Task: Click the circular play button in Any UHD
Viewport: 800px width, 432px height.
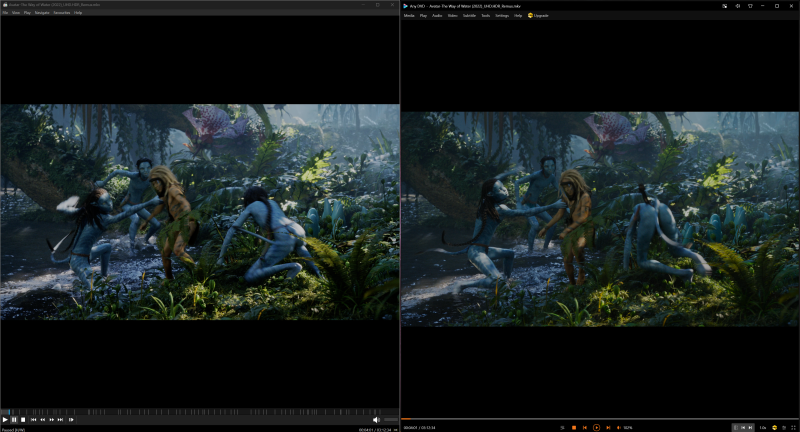Action: [x=596, y=427]
